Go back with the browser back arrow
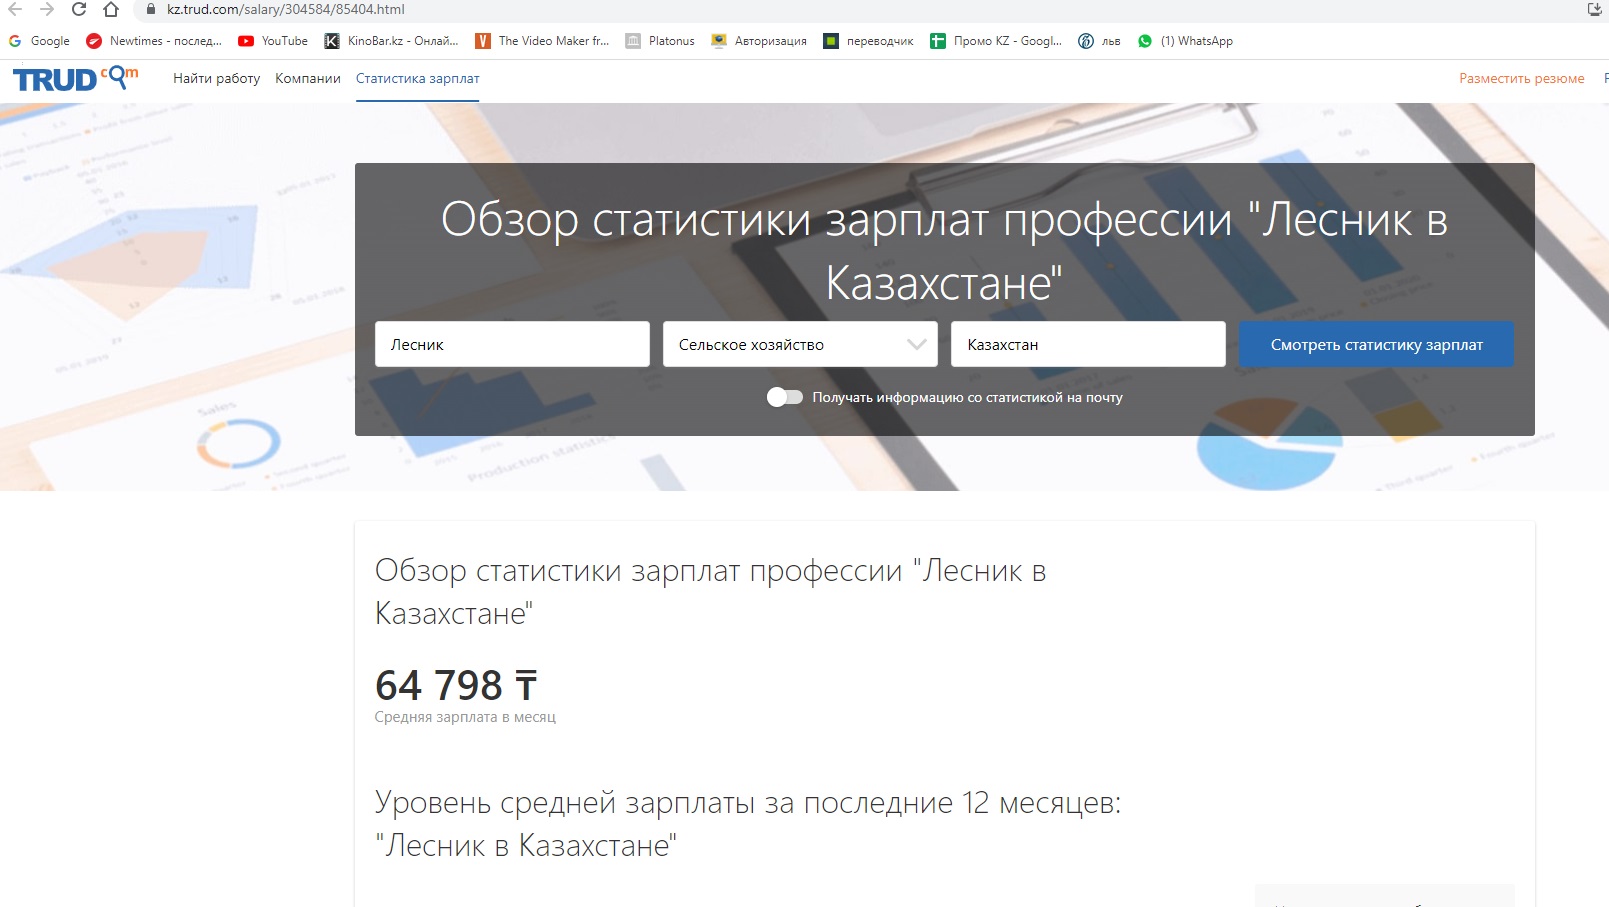The height and width of the screenshot is (907, 1609). (x=15, y=9)
